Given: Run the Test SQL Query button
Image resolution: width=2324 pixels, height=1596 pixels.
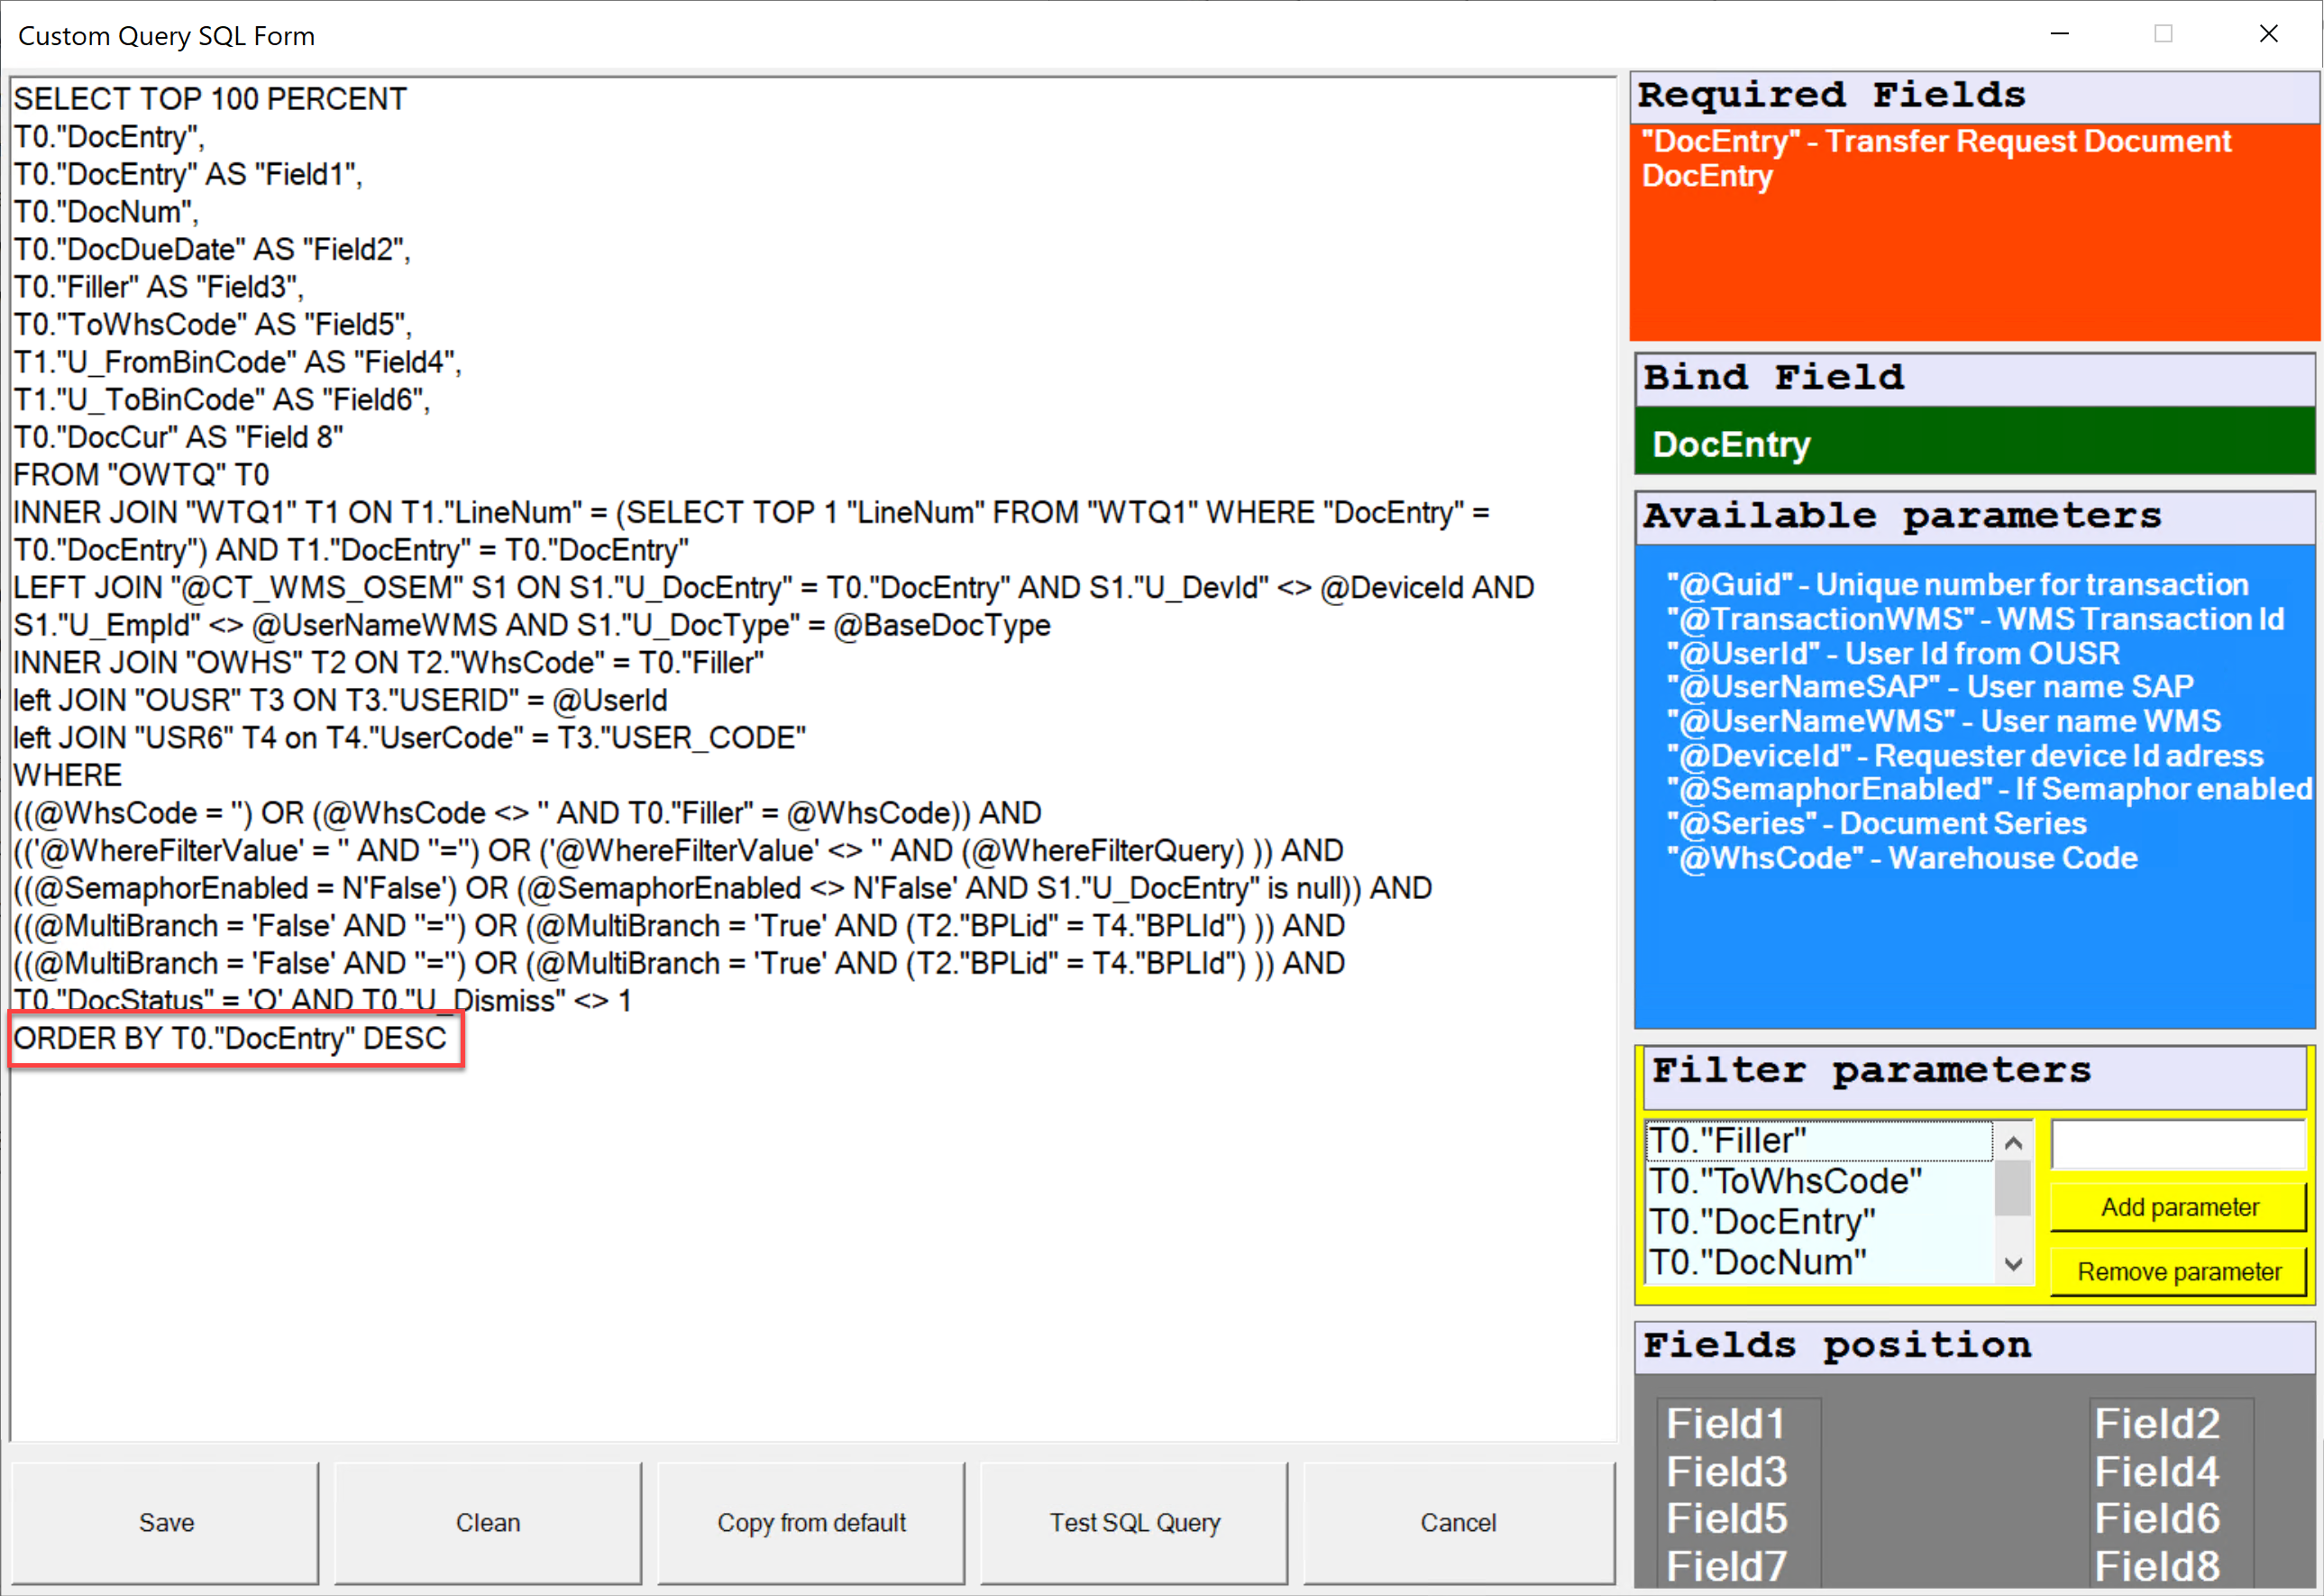Looking at the screenshot, I should pyautogui.click(x=1134, y=1522).
